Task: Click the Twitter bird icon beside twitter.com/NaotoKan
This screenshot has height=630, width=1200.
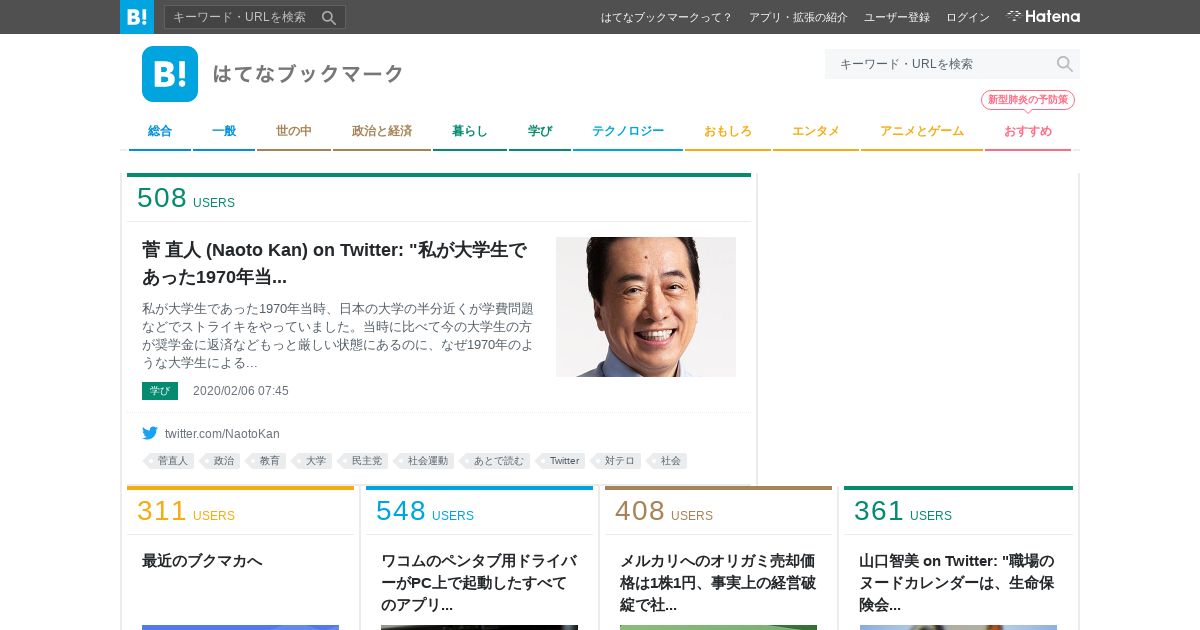Action: [x=150, y=433]
